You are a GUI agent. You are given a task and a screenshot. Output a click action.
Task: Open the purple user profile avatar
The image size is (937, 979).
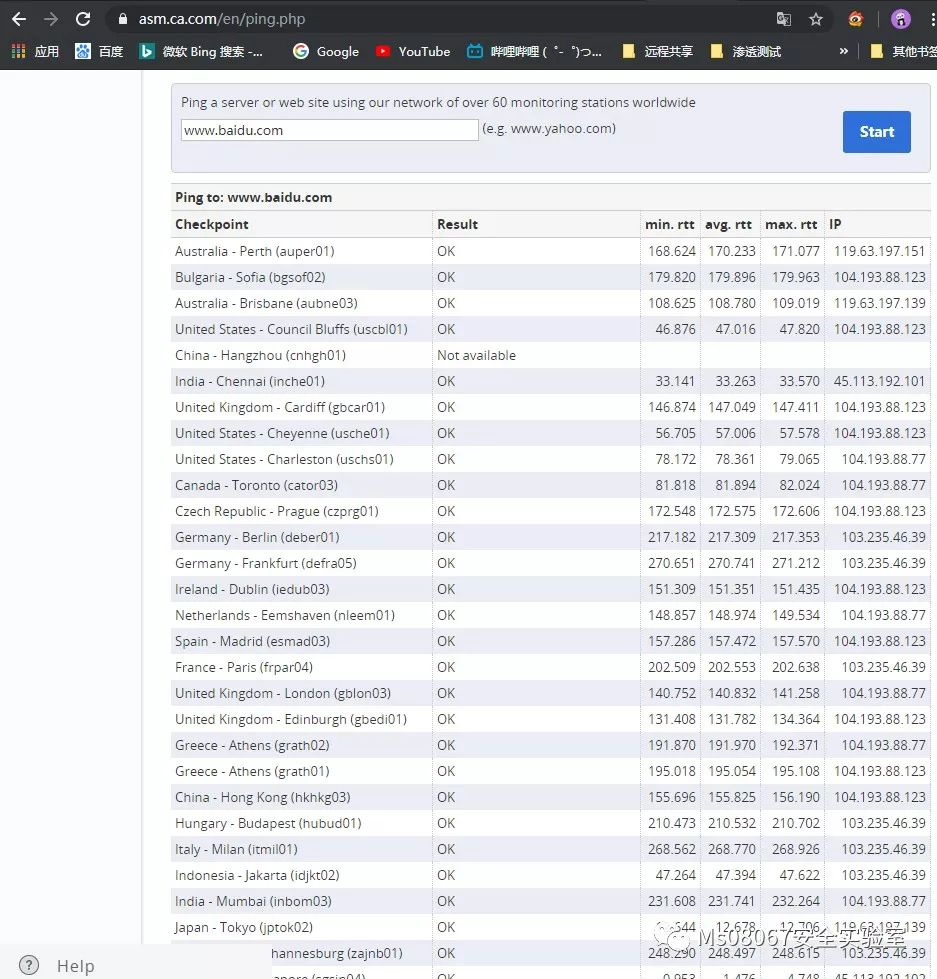(x=900, y=19)
